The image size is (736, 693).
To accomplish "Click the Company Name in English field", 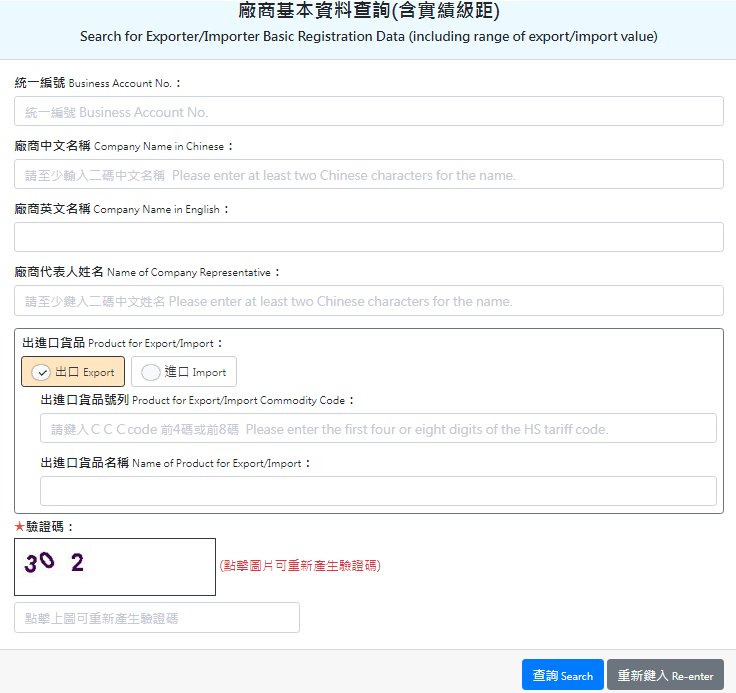I will click(368, 237).
